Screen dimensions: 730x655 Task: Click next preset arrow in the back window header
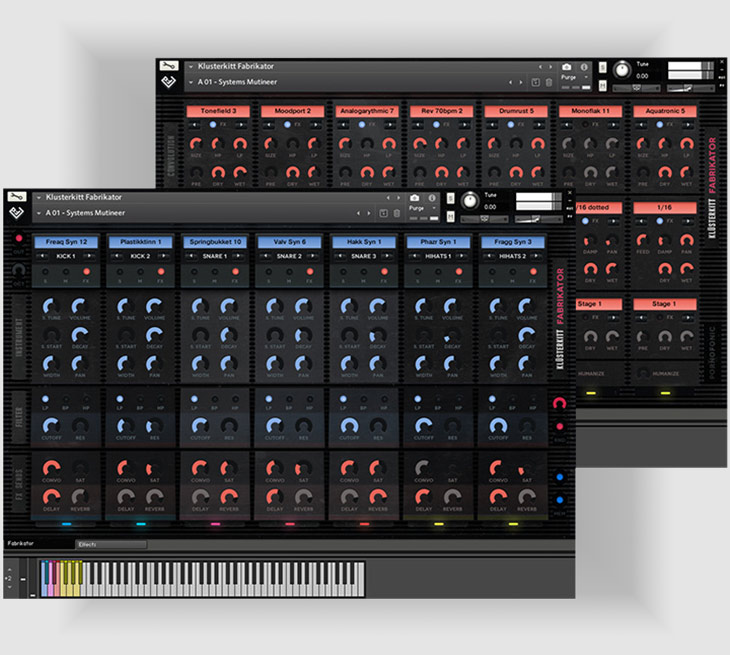click(x=520, y=82)
